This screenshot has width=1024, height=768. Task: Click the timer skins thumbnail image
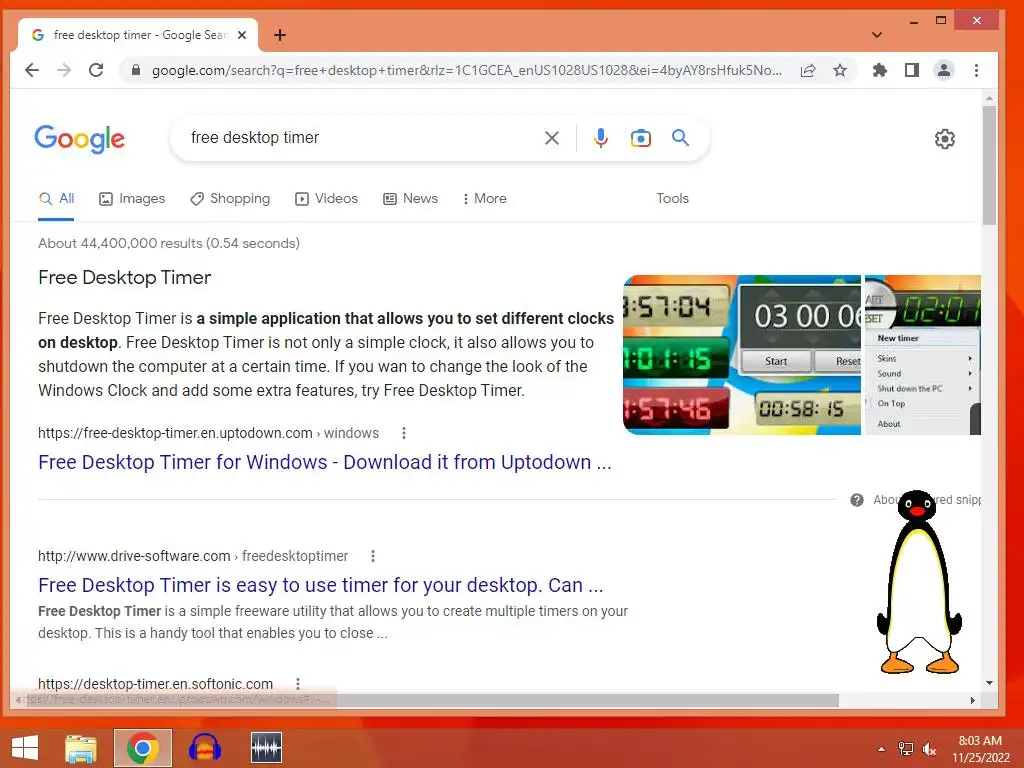(x=742, y=355)
